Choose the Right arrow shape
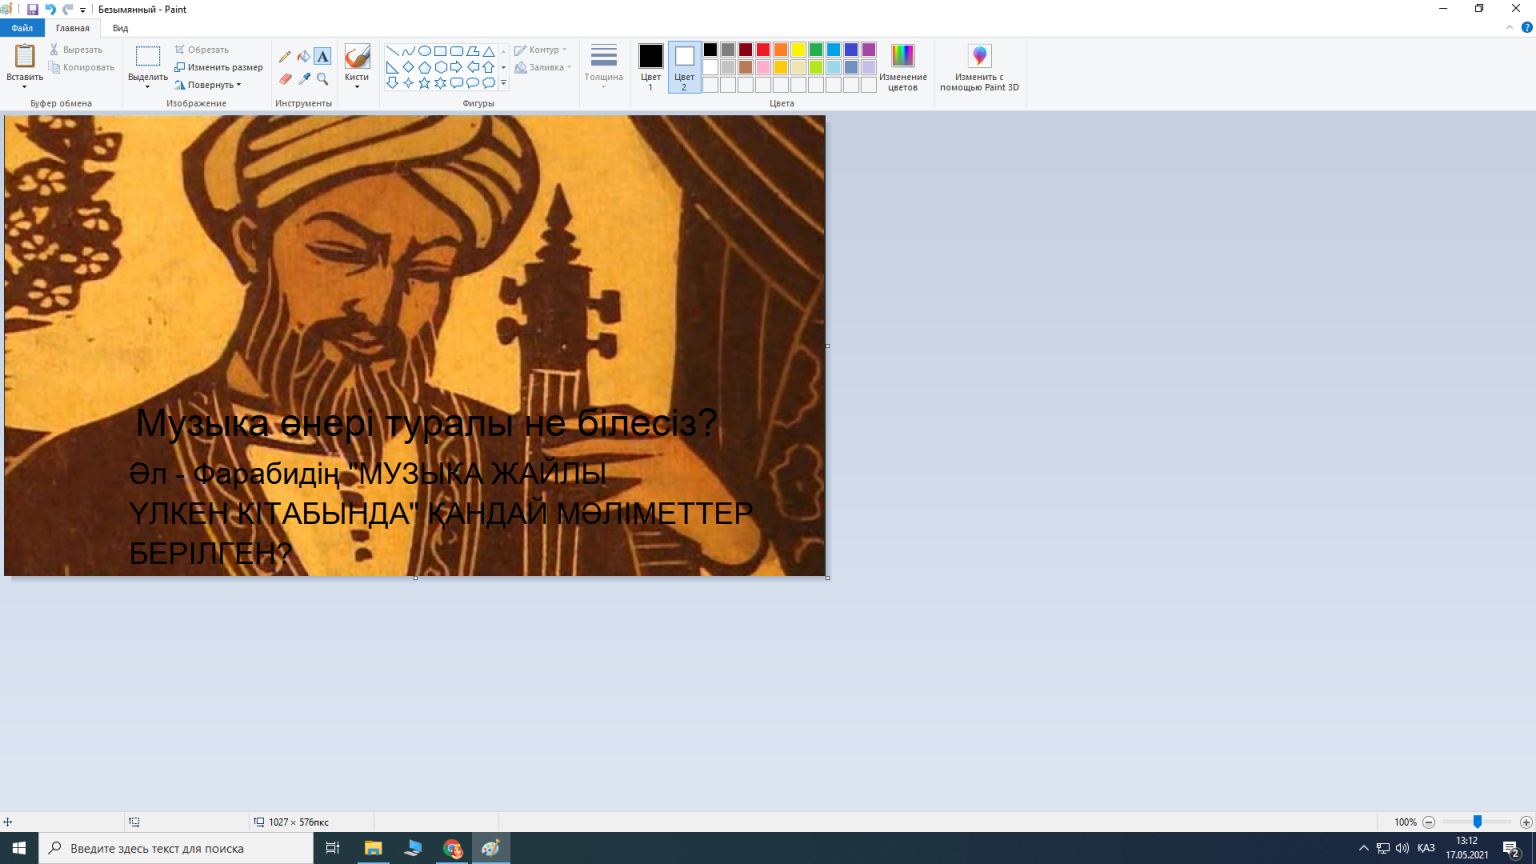Screen dimensions: 1536x864 (x=456, y=67)
